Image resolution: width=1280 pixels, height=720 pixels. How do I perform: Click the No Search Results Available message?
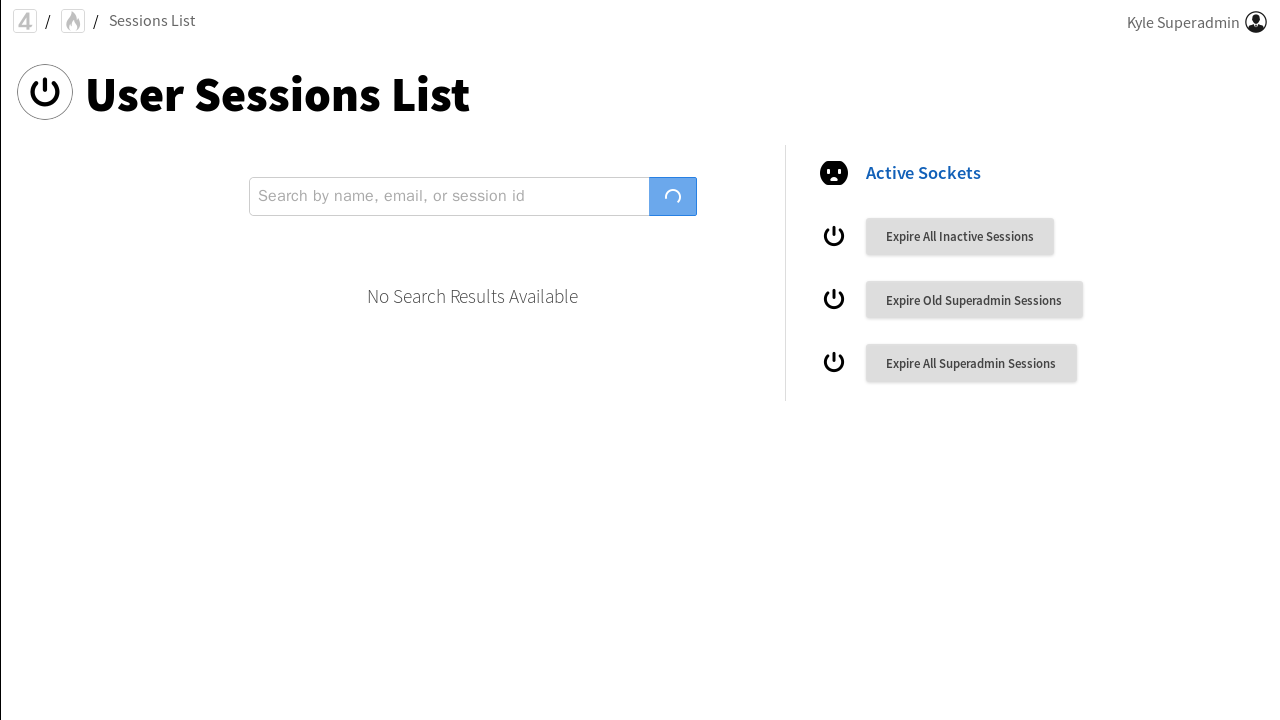pos(472,296)
